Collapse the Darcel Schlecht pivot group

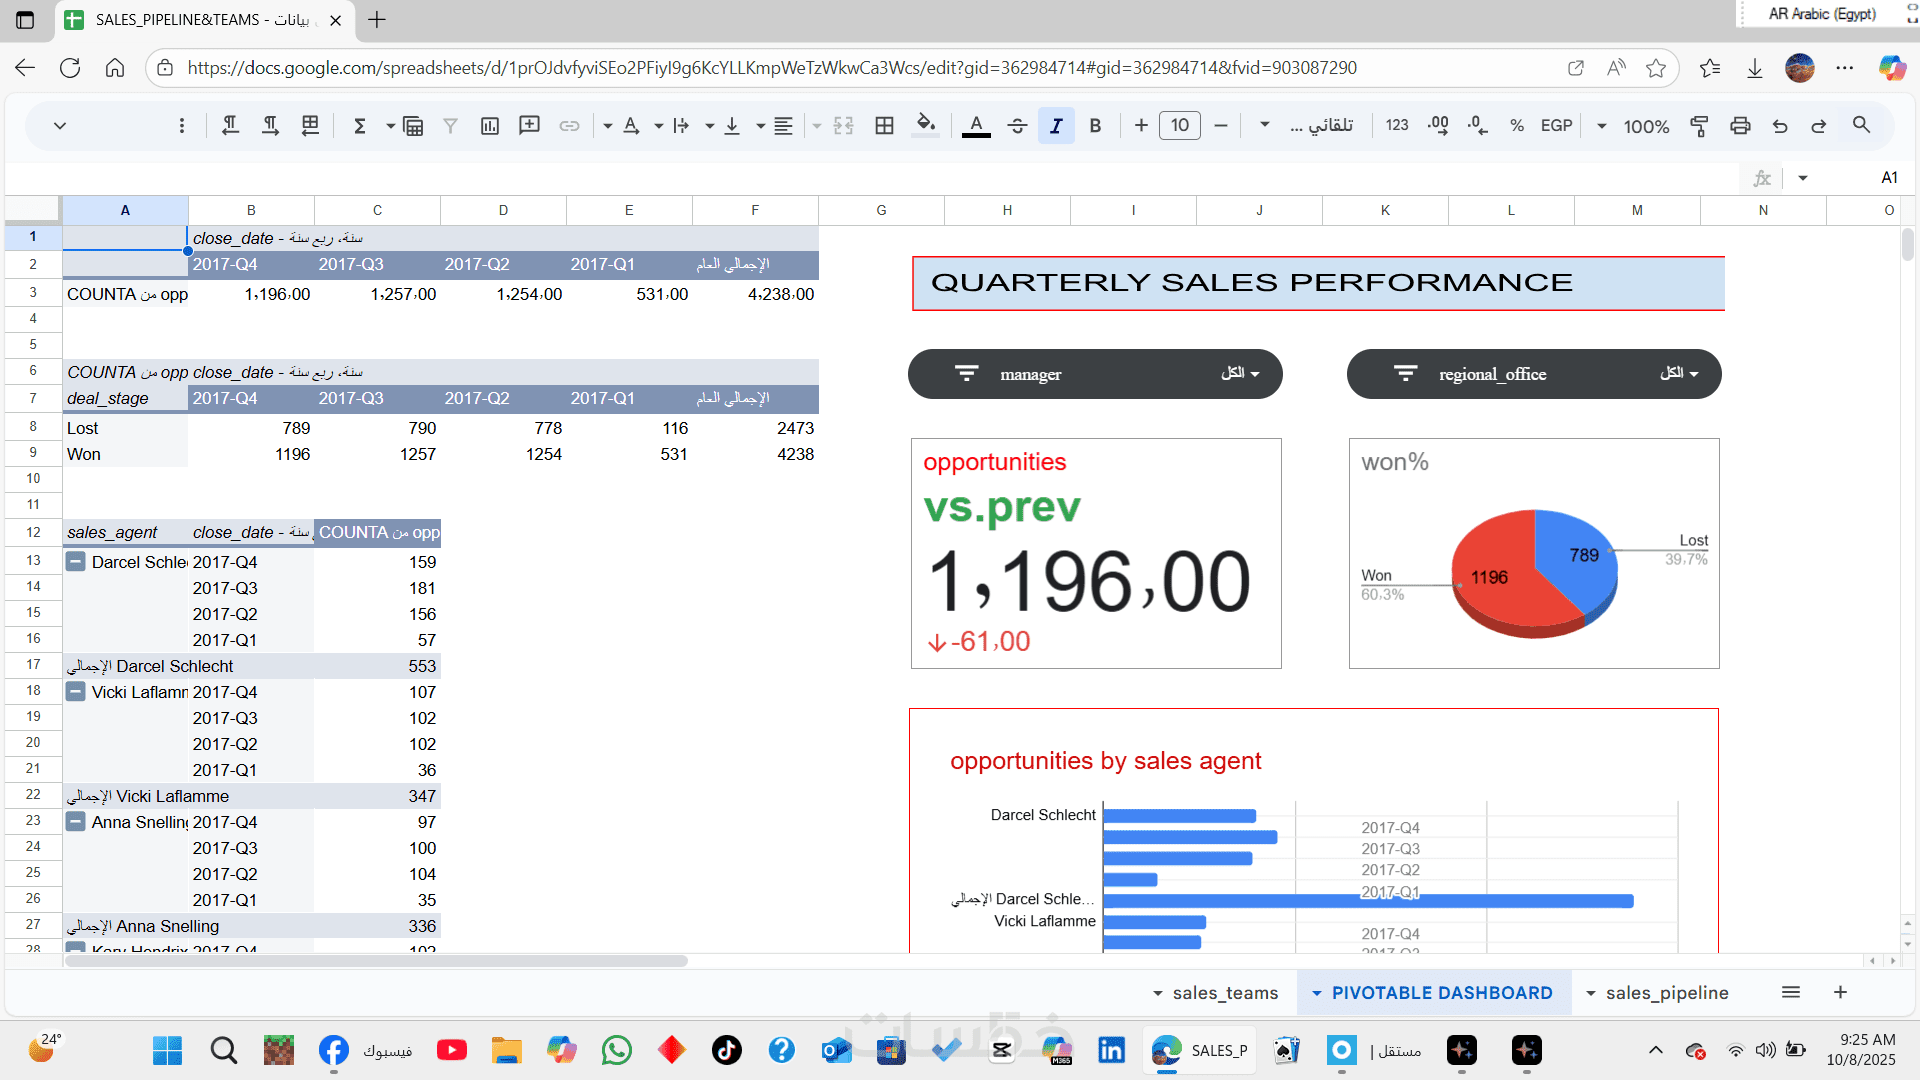[x=76, y=562]
